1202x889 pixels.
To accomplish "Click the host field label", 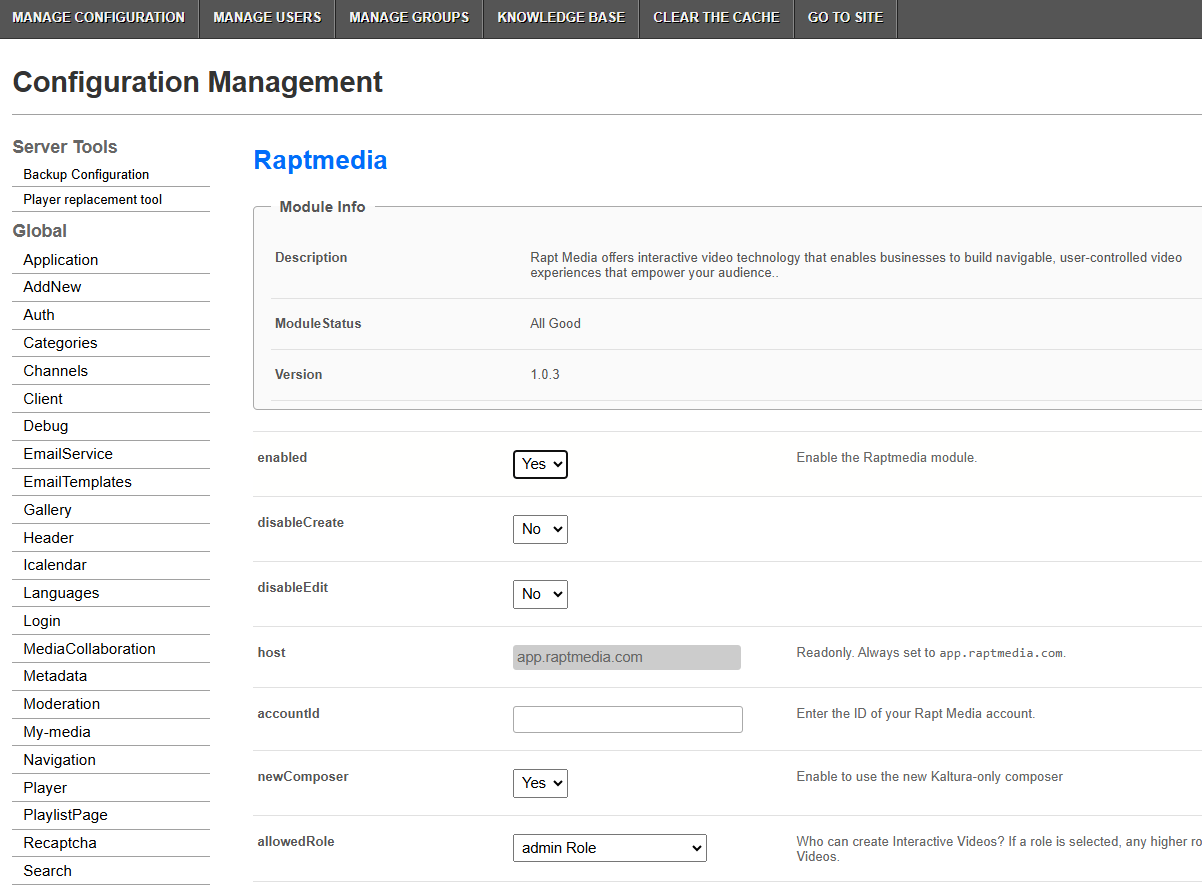I will (272, 653).
